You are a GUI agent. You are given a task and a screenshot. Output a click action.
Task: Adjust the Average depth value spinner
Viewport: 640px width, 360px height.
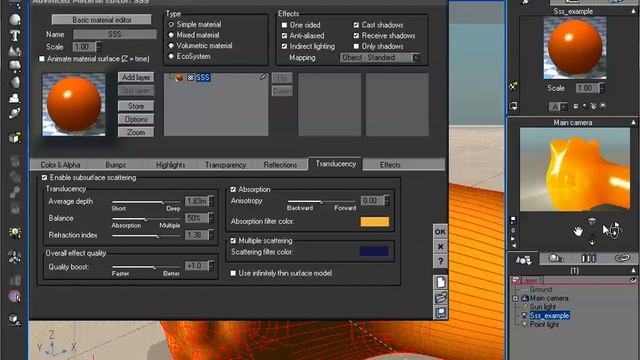(211, 201)
